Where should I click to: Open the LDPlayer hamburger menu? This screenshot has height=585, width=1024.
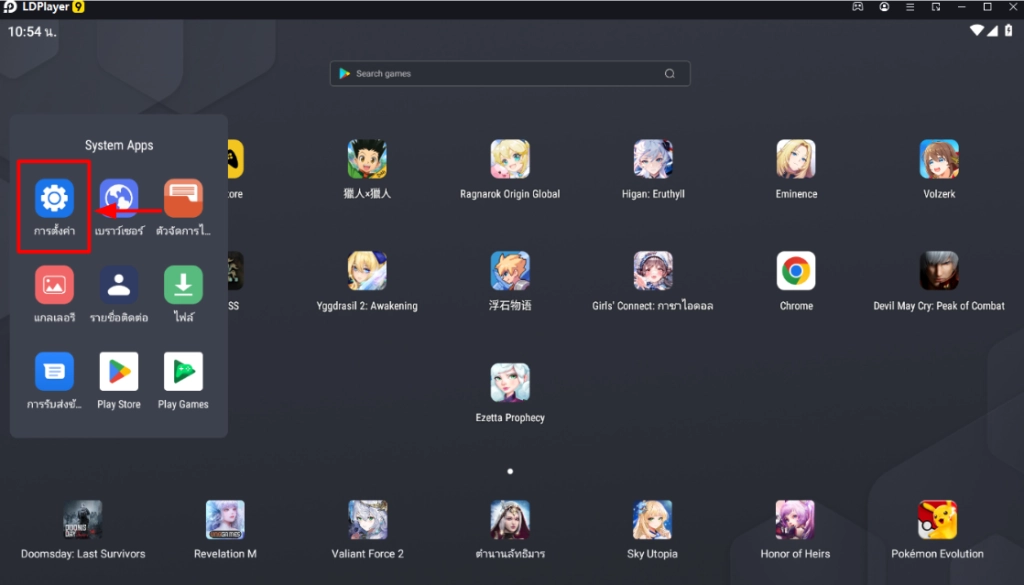click(x=910, y=7)
